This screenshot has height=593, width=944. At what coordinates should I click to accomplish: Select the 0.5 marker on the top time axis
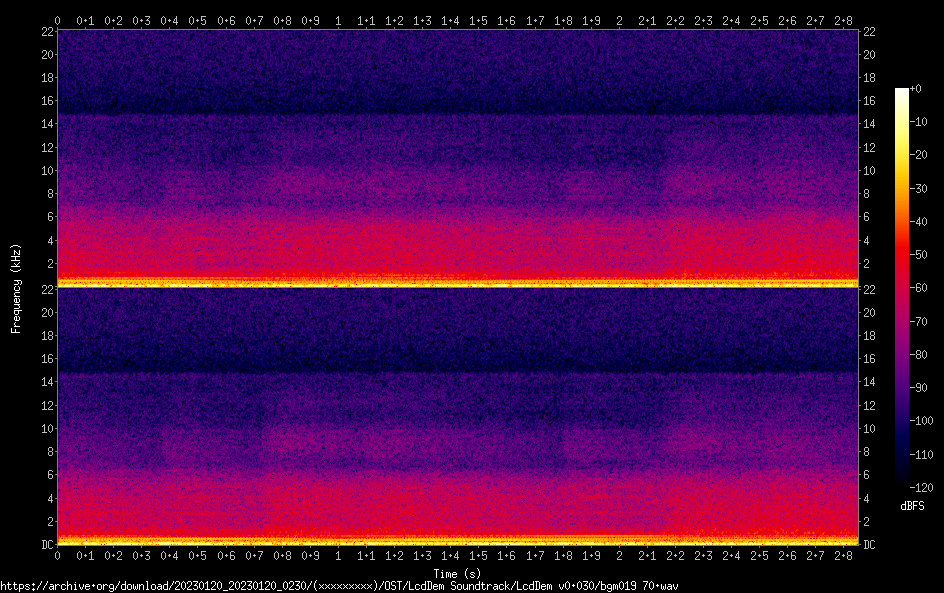point(198,20)
